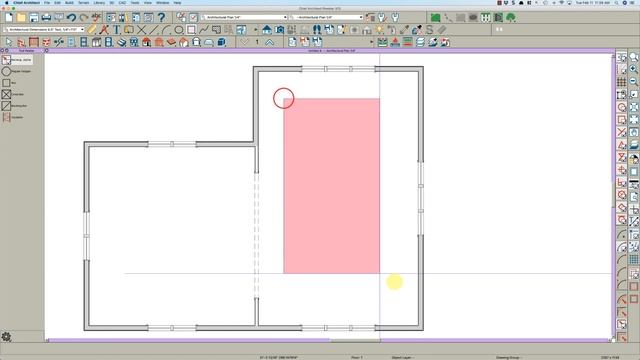The image size is (640, 360).
Task: Open the Apple menu
Action: [x=6, y=3]
